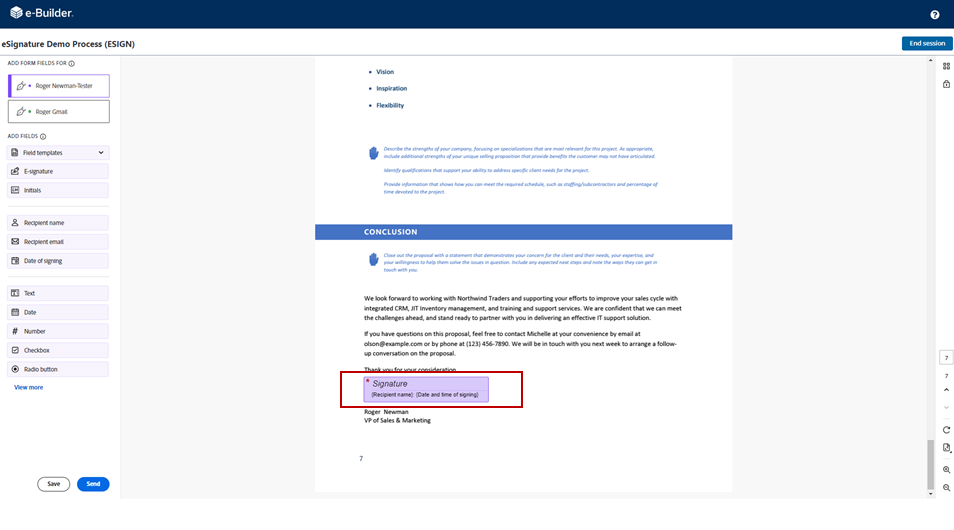
Task: Click info icon beside Add Fields
Action: tap(43, 136)
